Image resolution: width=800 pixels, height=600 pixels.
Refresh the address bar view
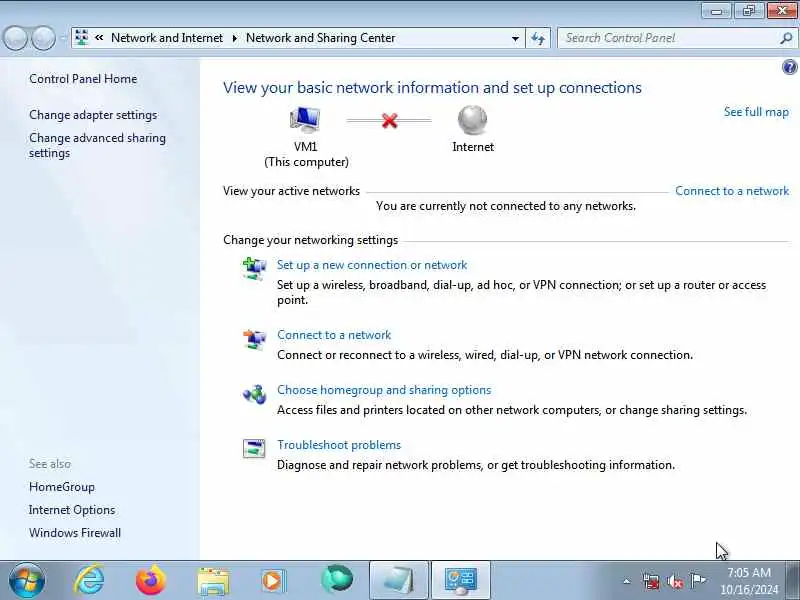pyautogui.click(x=538, y=38)
